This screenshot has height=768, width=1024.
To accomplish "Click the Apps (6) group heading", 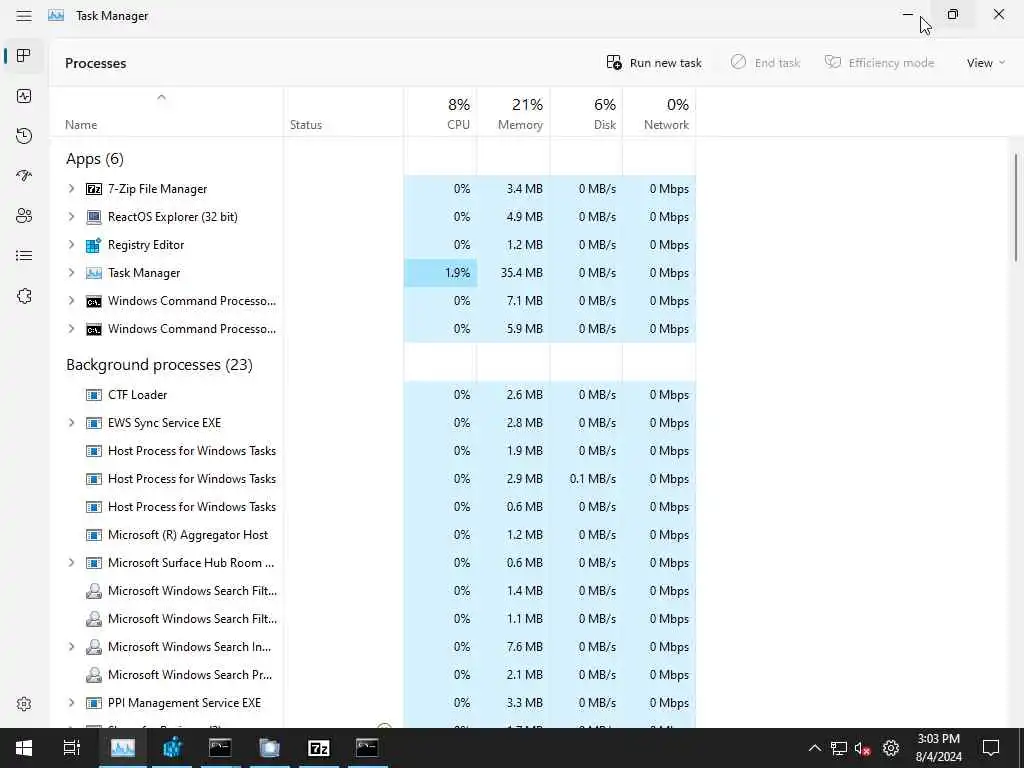I will pos(95,159).
